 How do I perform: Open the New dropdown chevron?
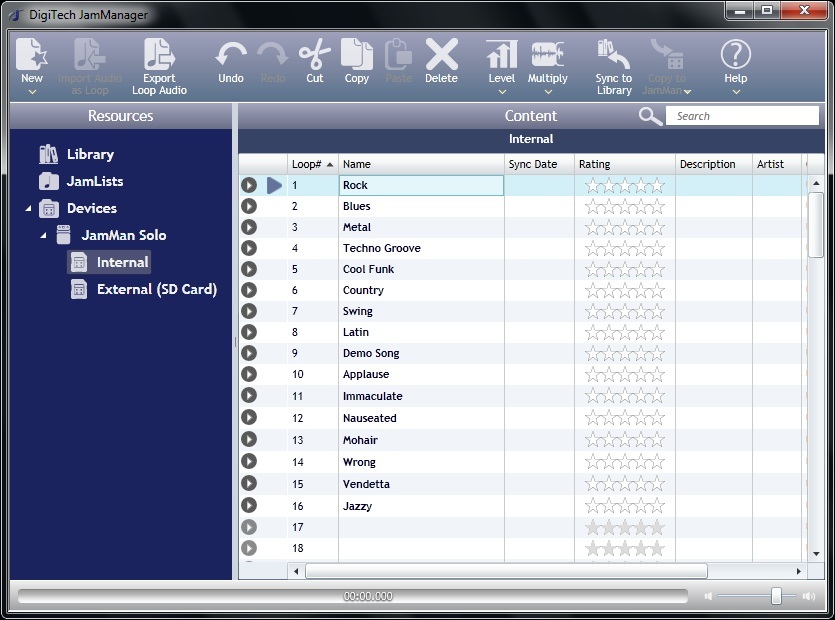32,92
